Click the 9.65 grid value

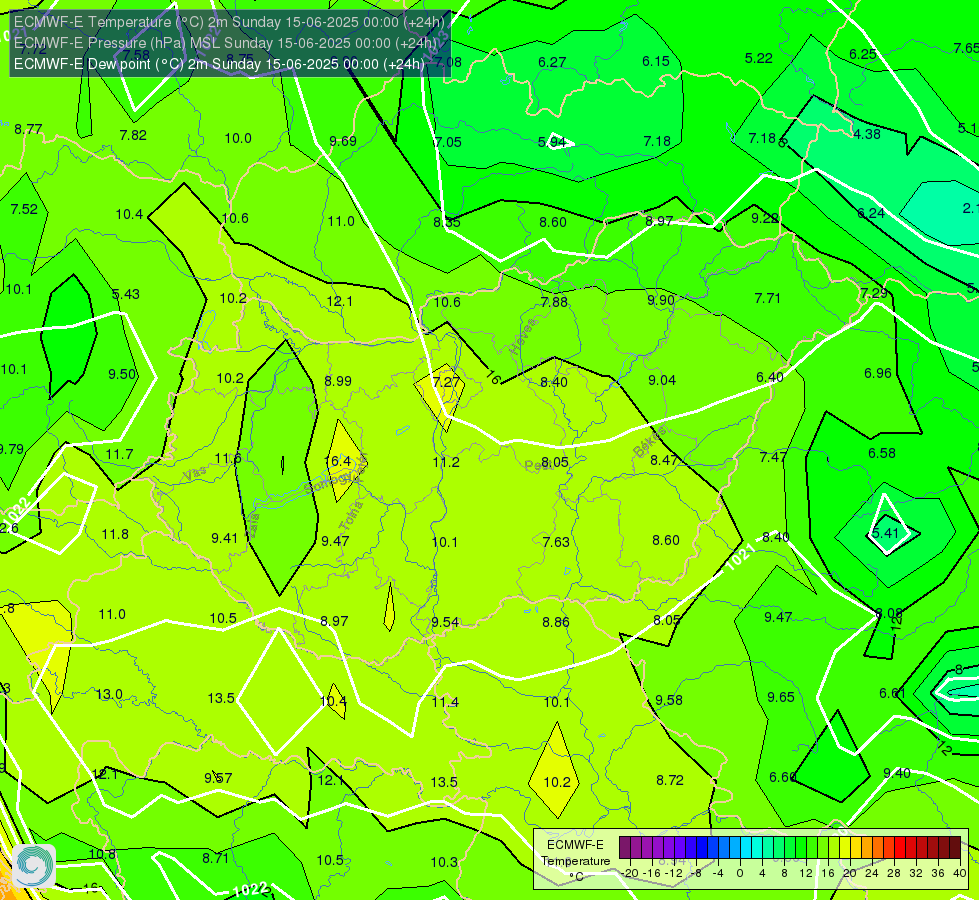click(x=780, y=697)
